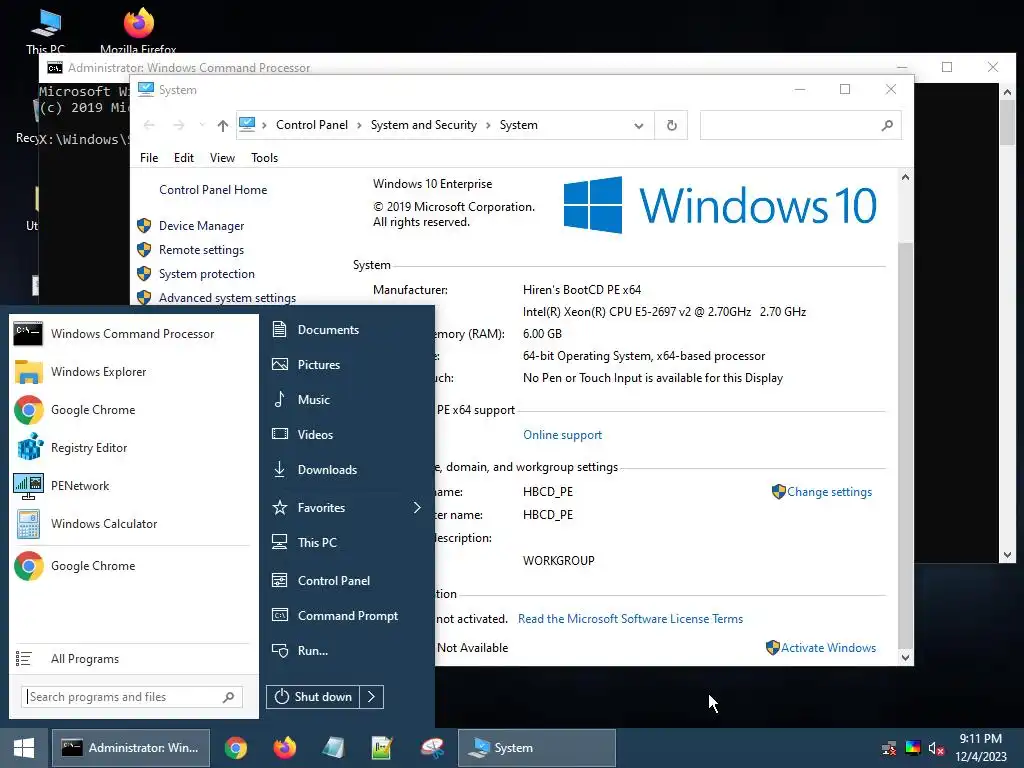Open View menu in System window

tap(222, 158)
